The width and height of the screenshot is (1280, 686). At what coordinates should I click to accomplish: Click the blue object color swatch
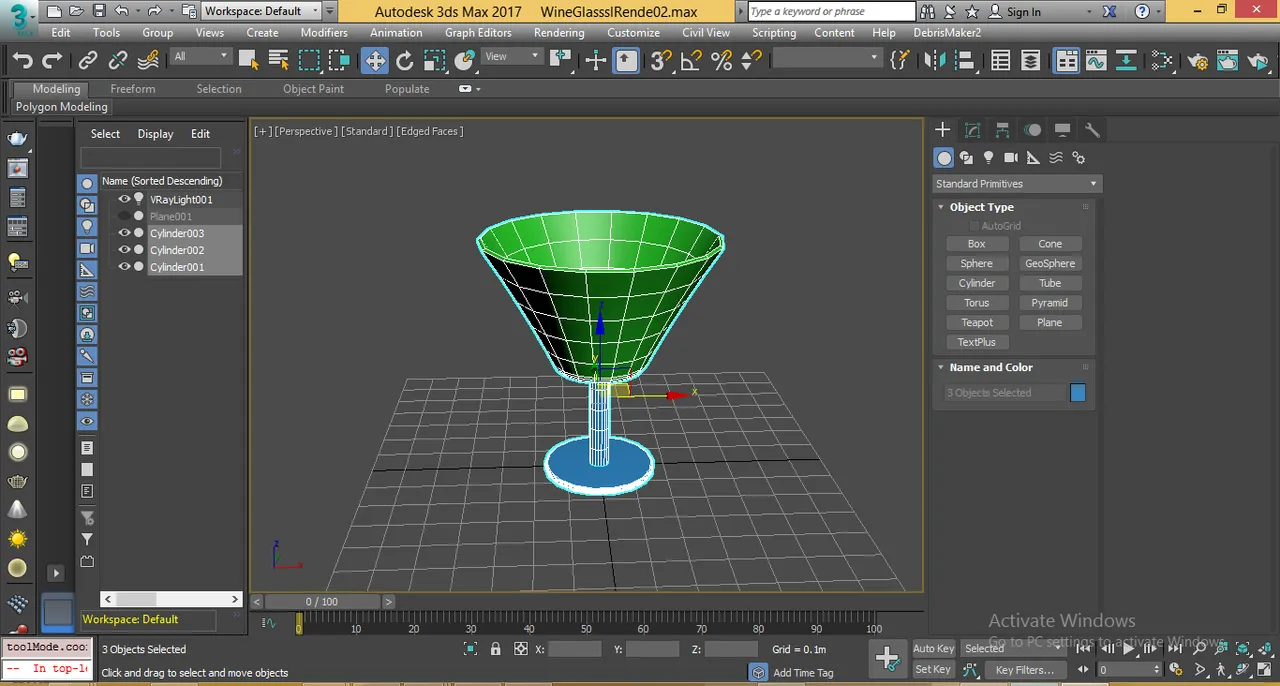point(1078,393)
